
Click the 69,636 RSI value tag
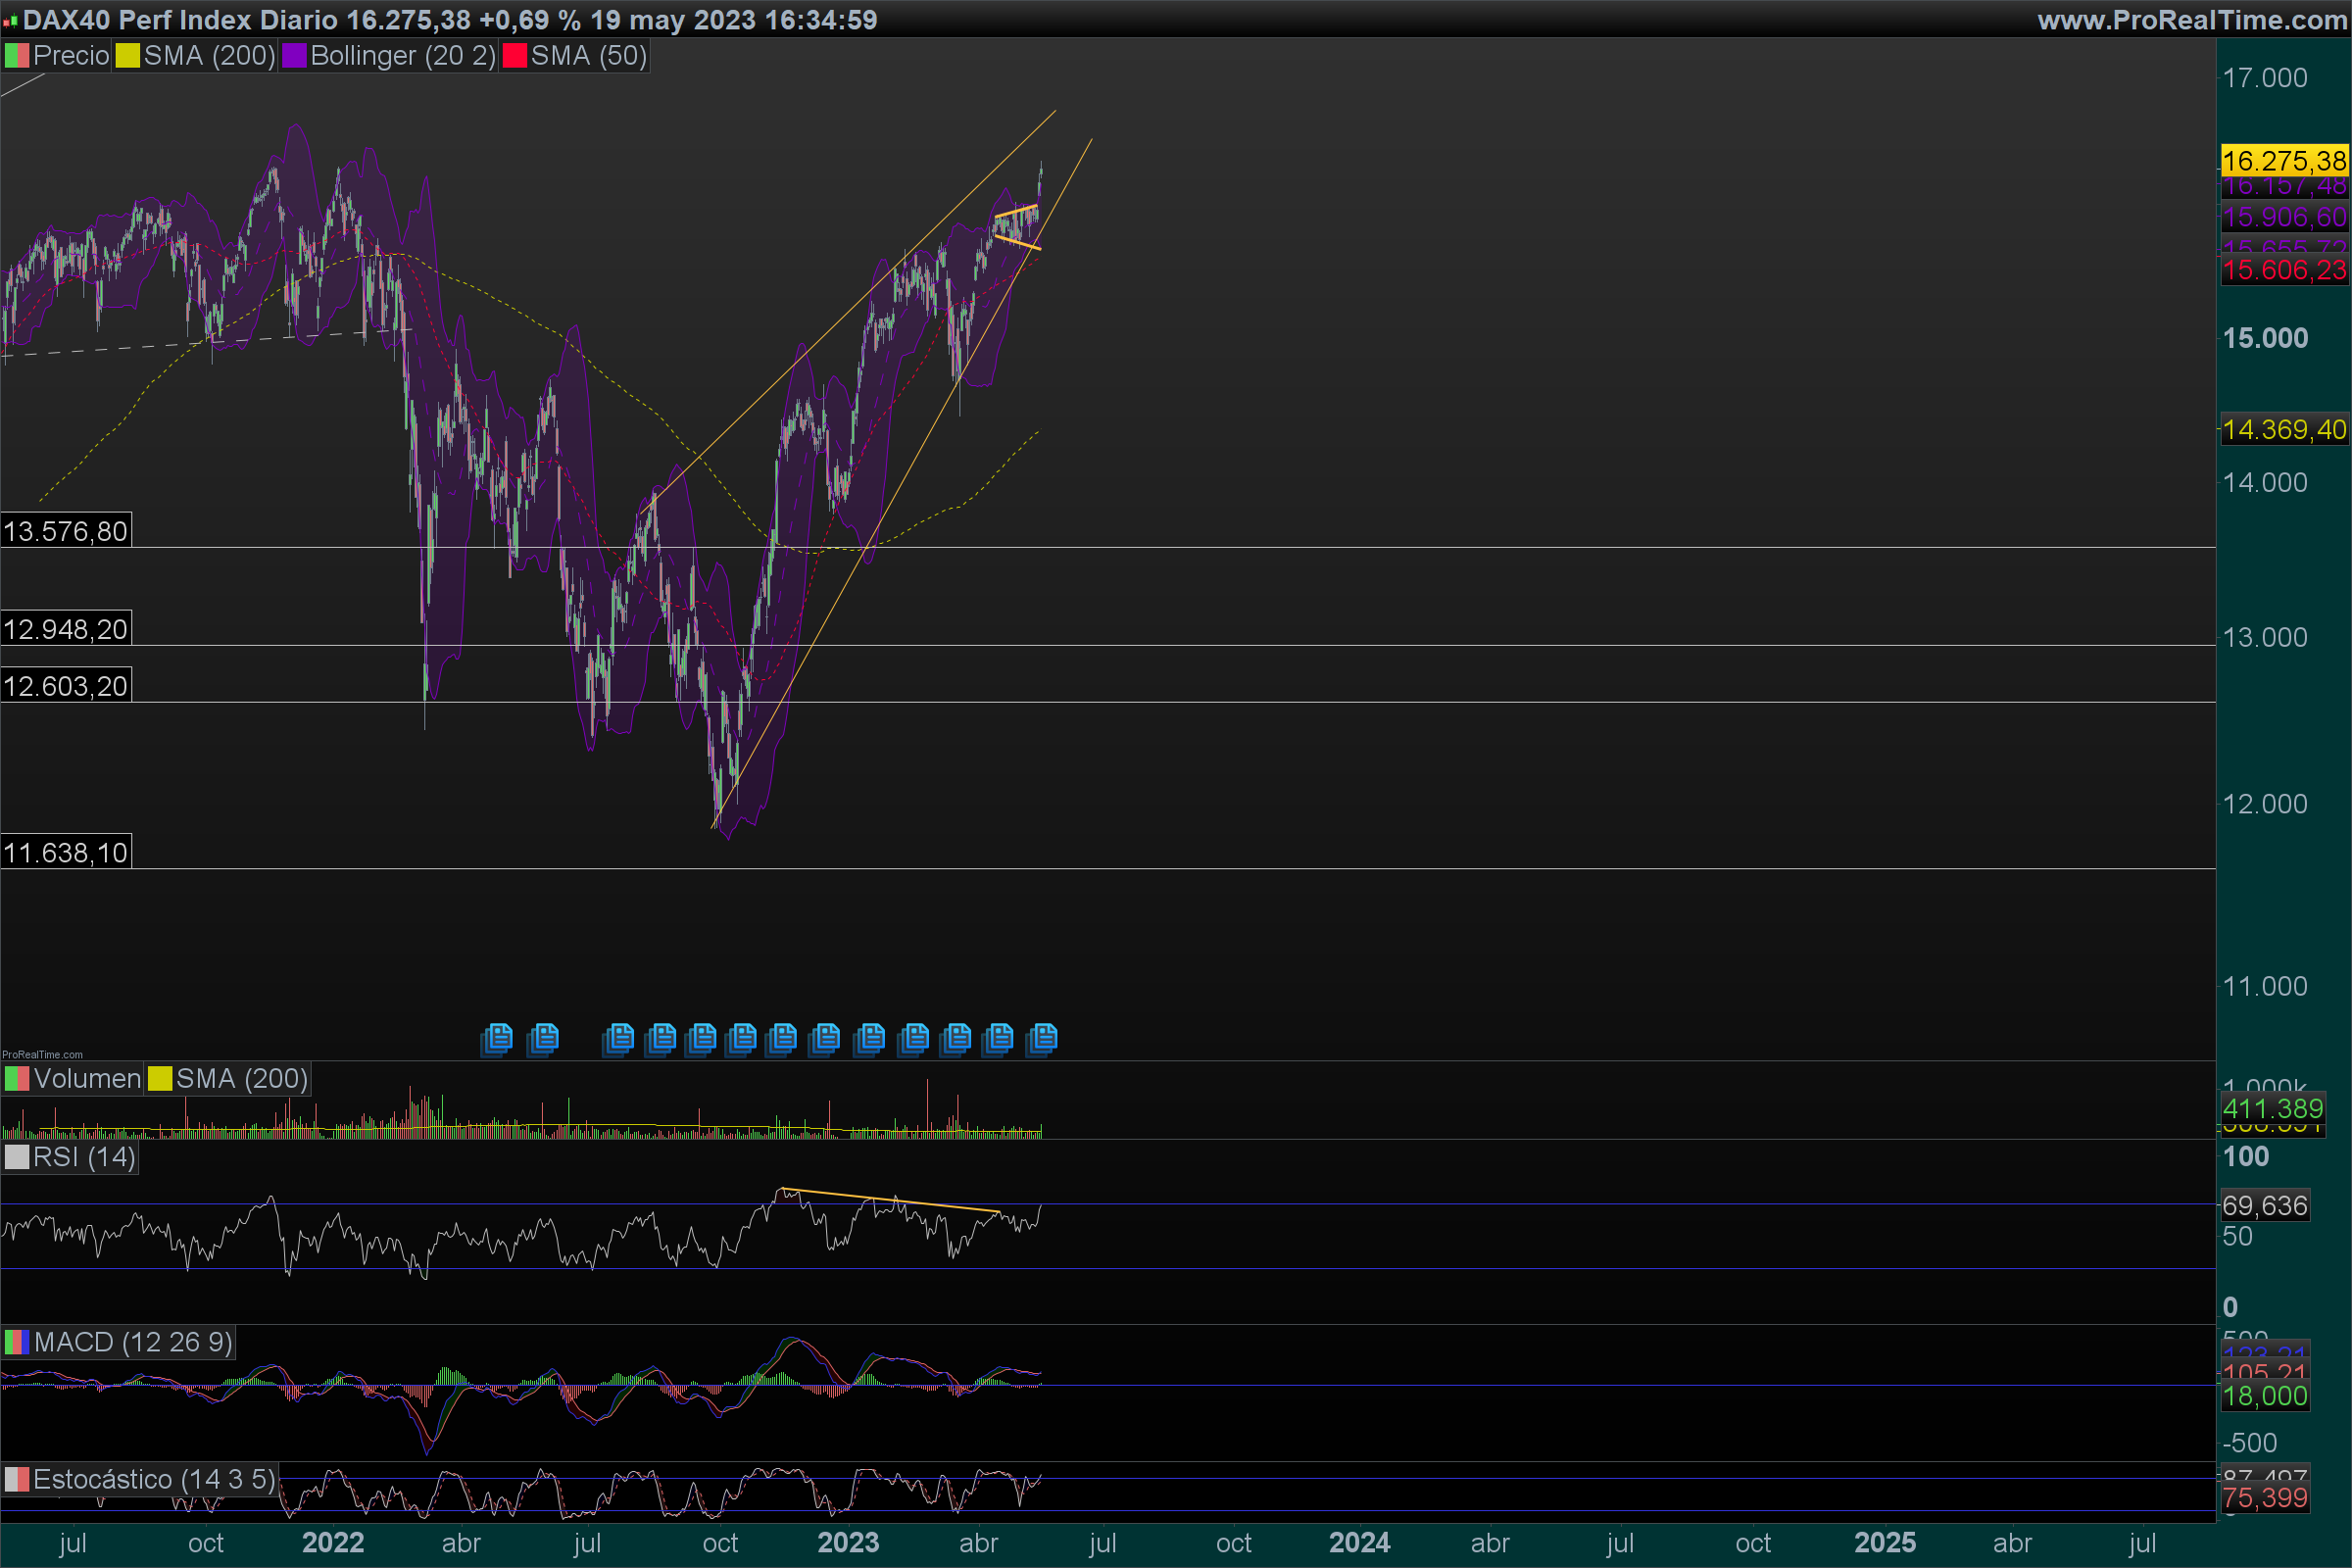point(2264,1206)
